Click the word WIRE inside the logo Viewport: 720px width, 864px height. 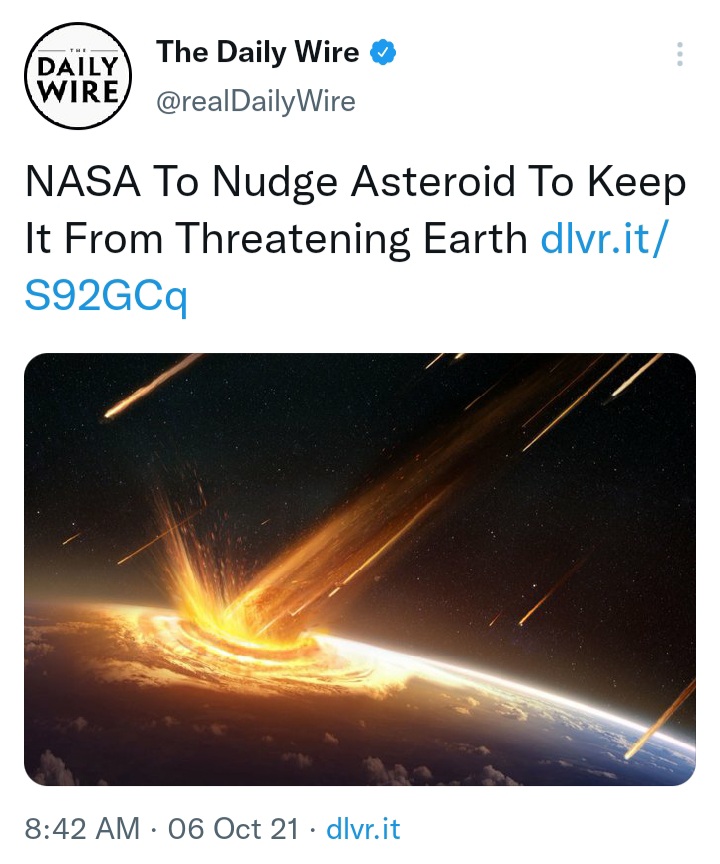80,91
